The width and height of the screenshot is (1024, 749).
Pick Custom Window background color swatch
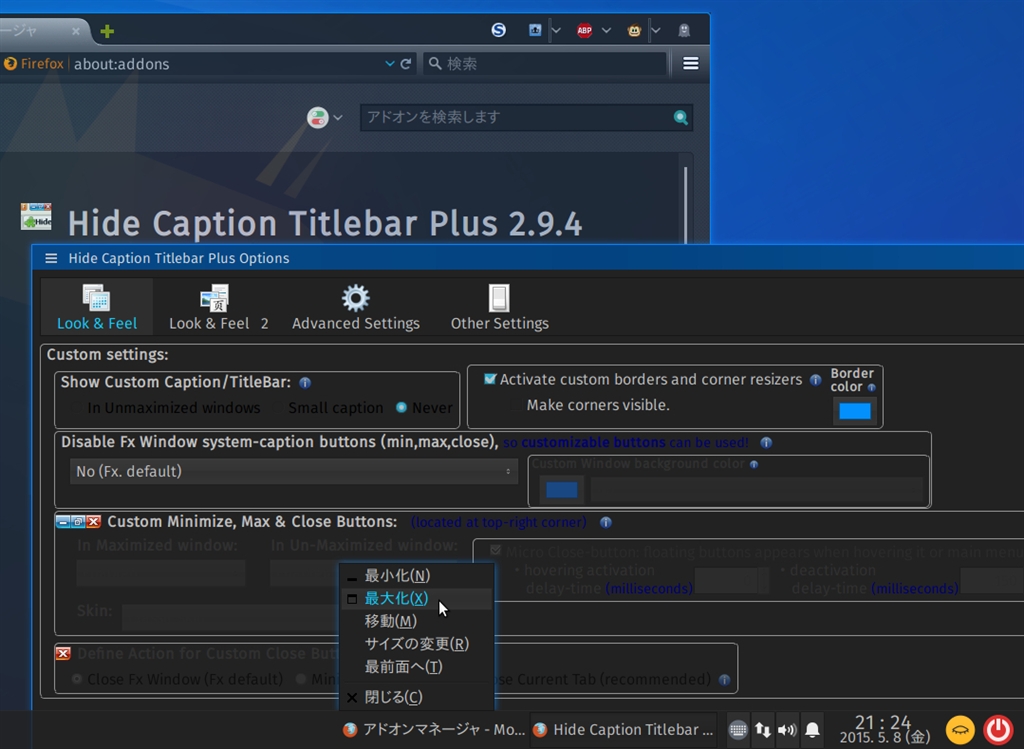[562, 489]
